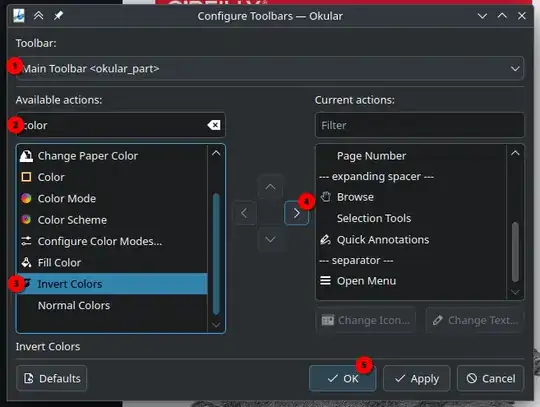
Task: Select the Fill Color action
Action: click(112, 263)
